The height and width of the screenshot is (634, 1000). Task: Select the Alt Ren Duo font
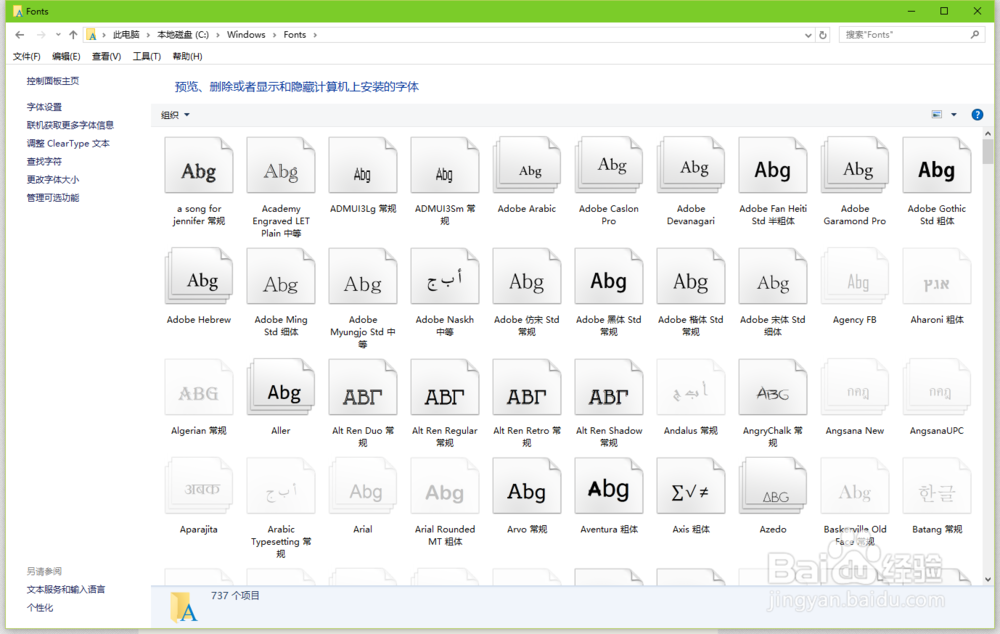[363, 387]
